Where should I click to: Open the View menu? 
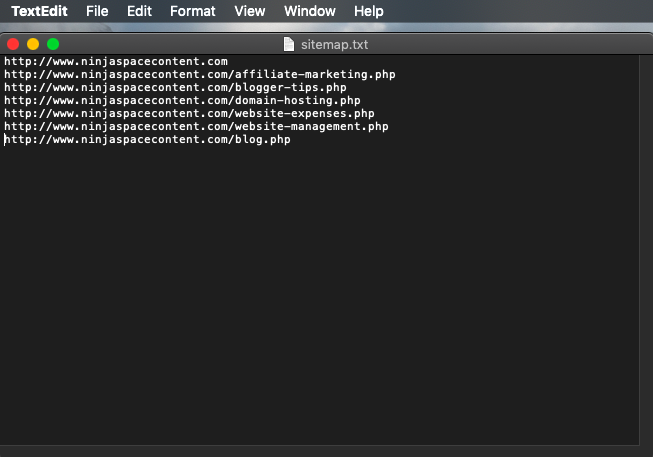[x=250, y=11]
